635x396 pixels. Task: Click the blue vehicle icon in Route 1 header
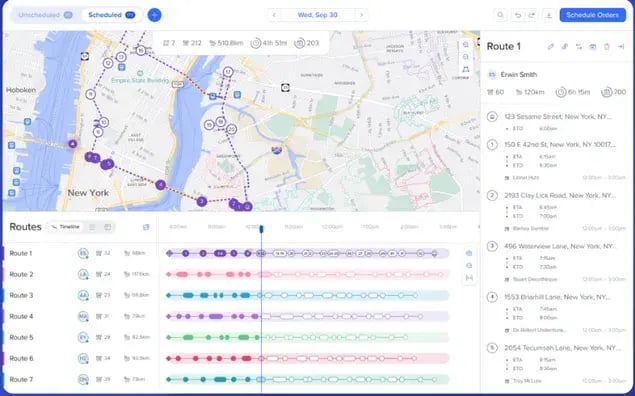(x=592, y=47)
